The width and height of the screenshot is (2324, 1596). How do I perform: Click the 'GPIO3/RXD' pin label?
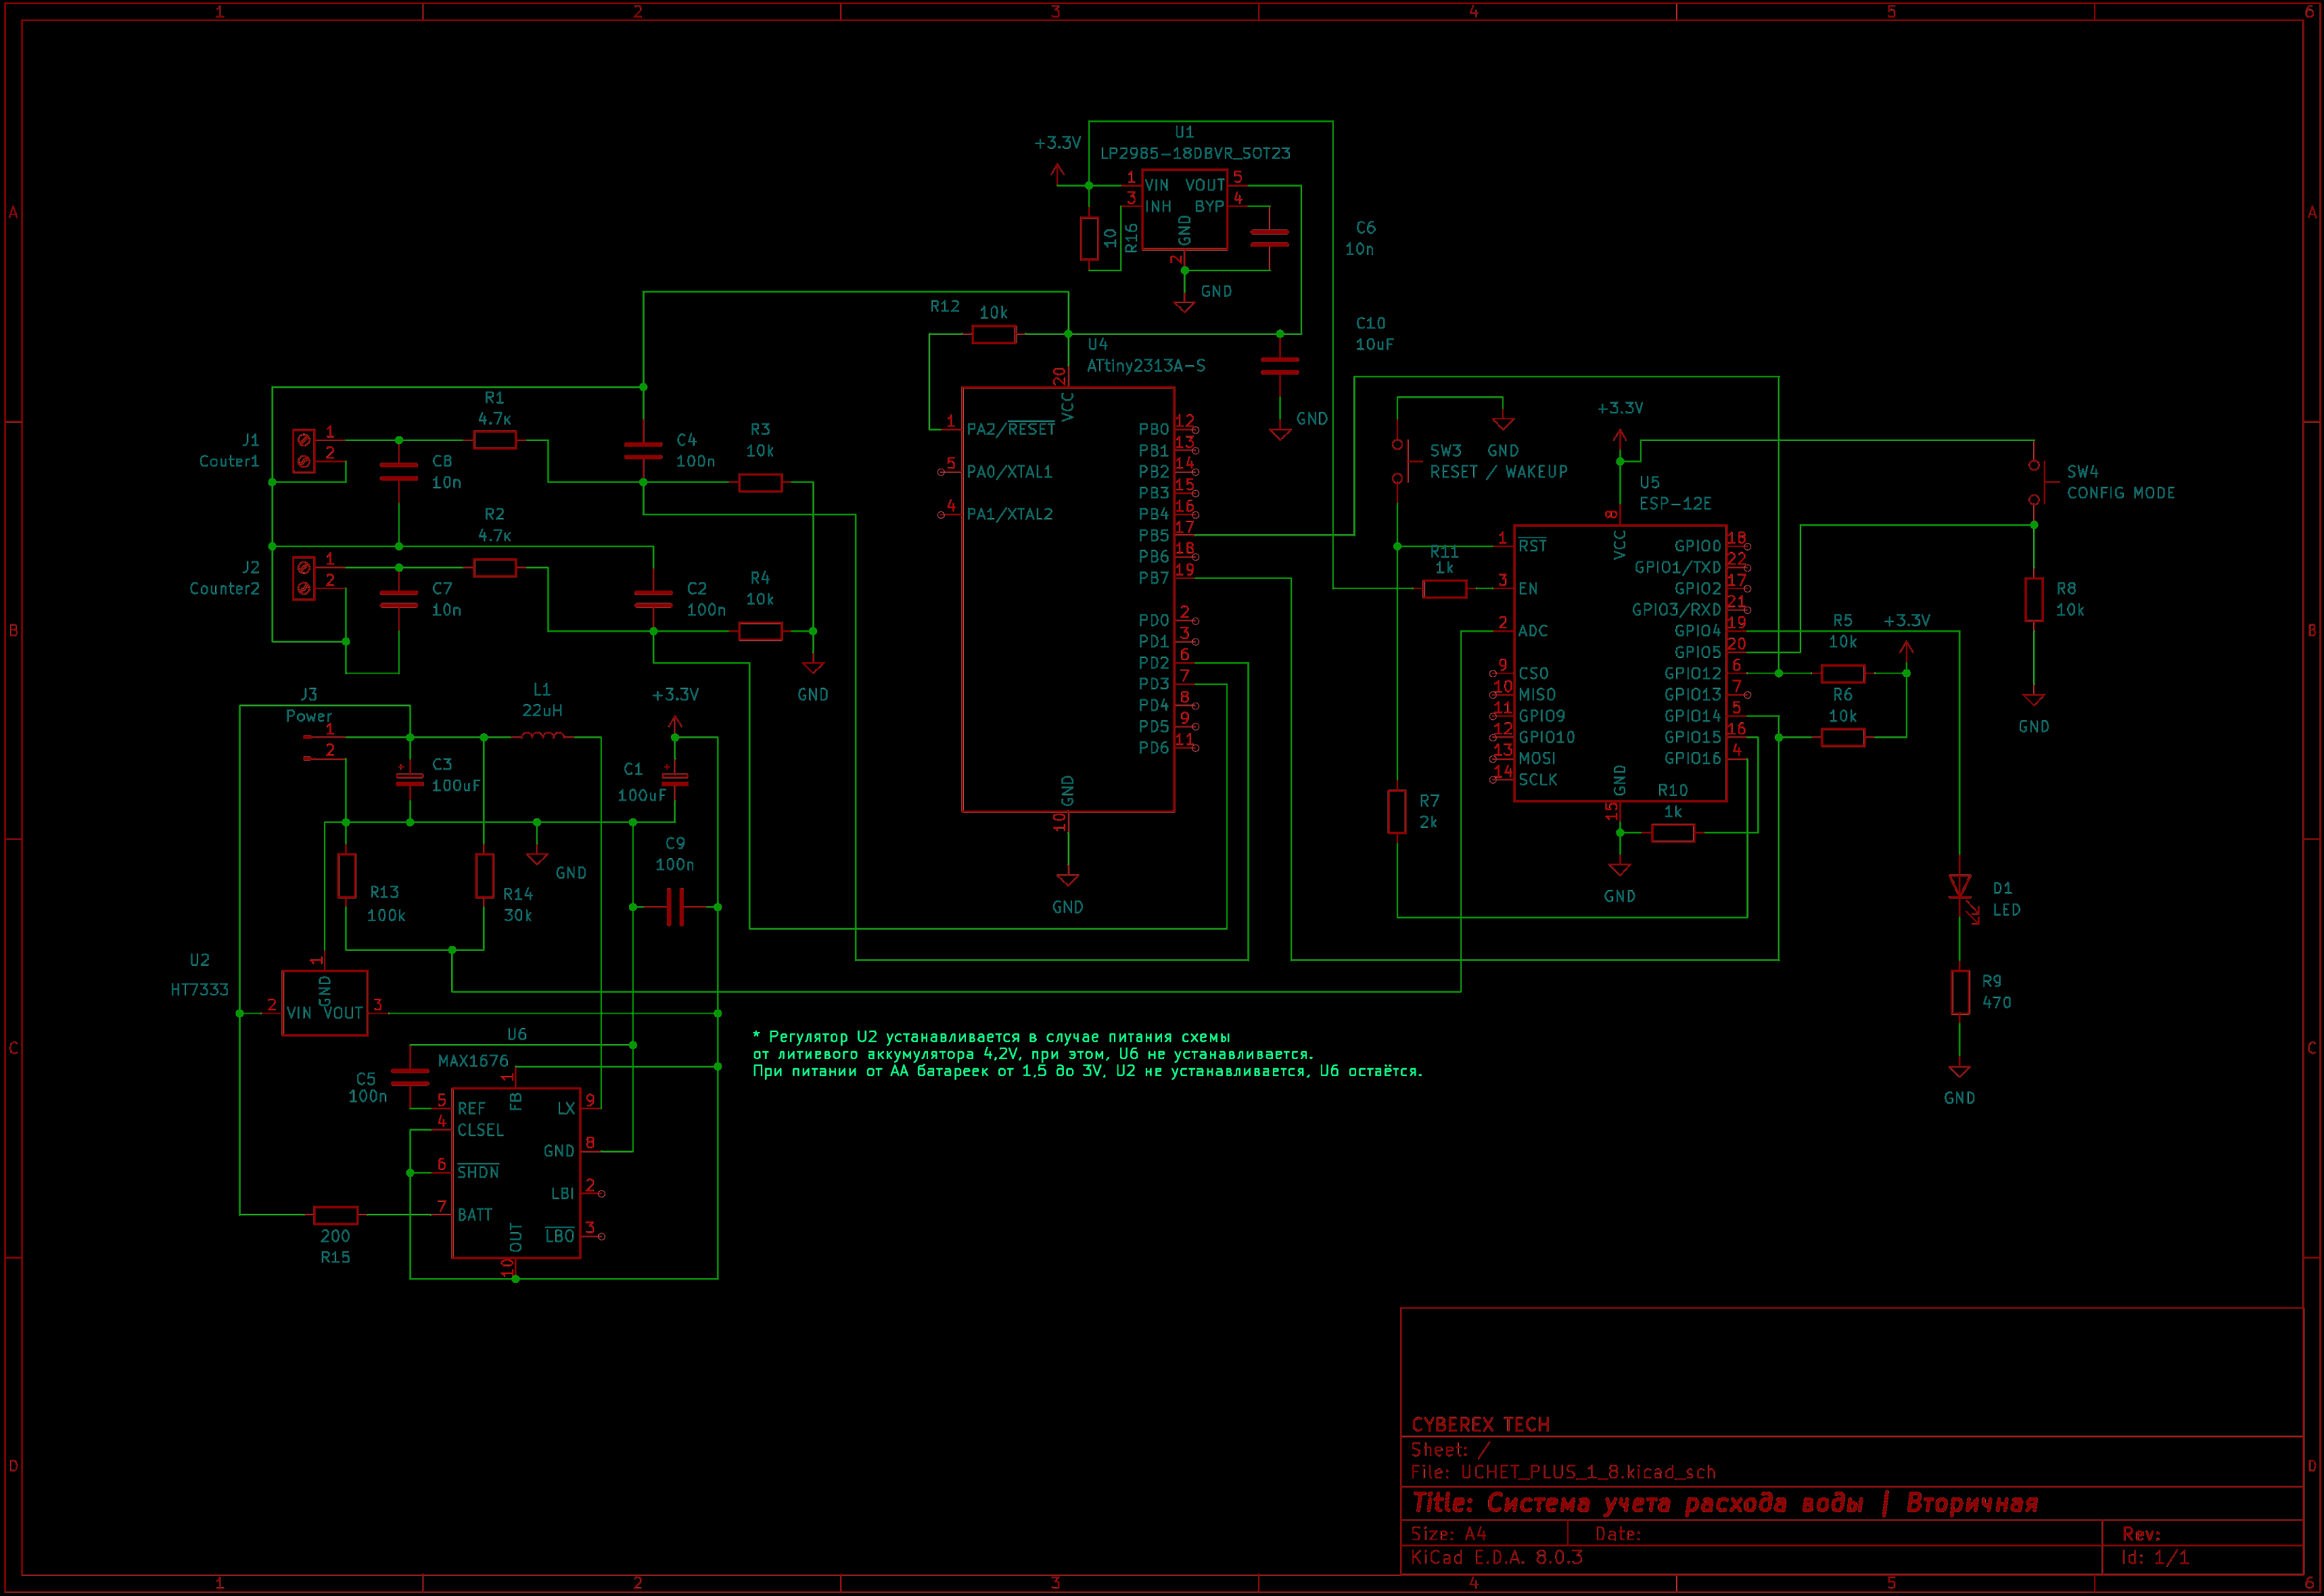[1676, 610]
